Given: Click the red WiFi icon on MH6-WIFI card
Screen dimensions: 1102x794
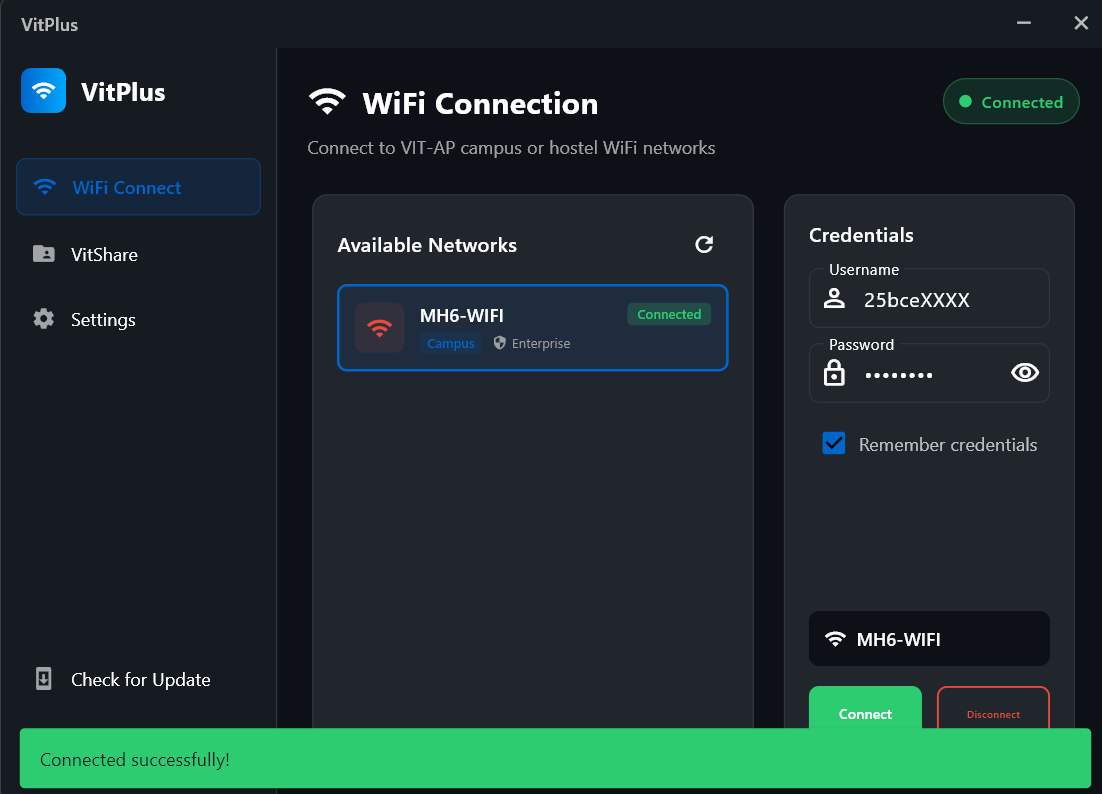Looking at the screenshot, I should (380, 327).
